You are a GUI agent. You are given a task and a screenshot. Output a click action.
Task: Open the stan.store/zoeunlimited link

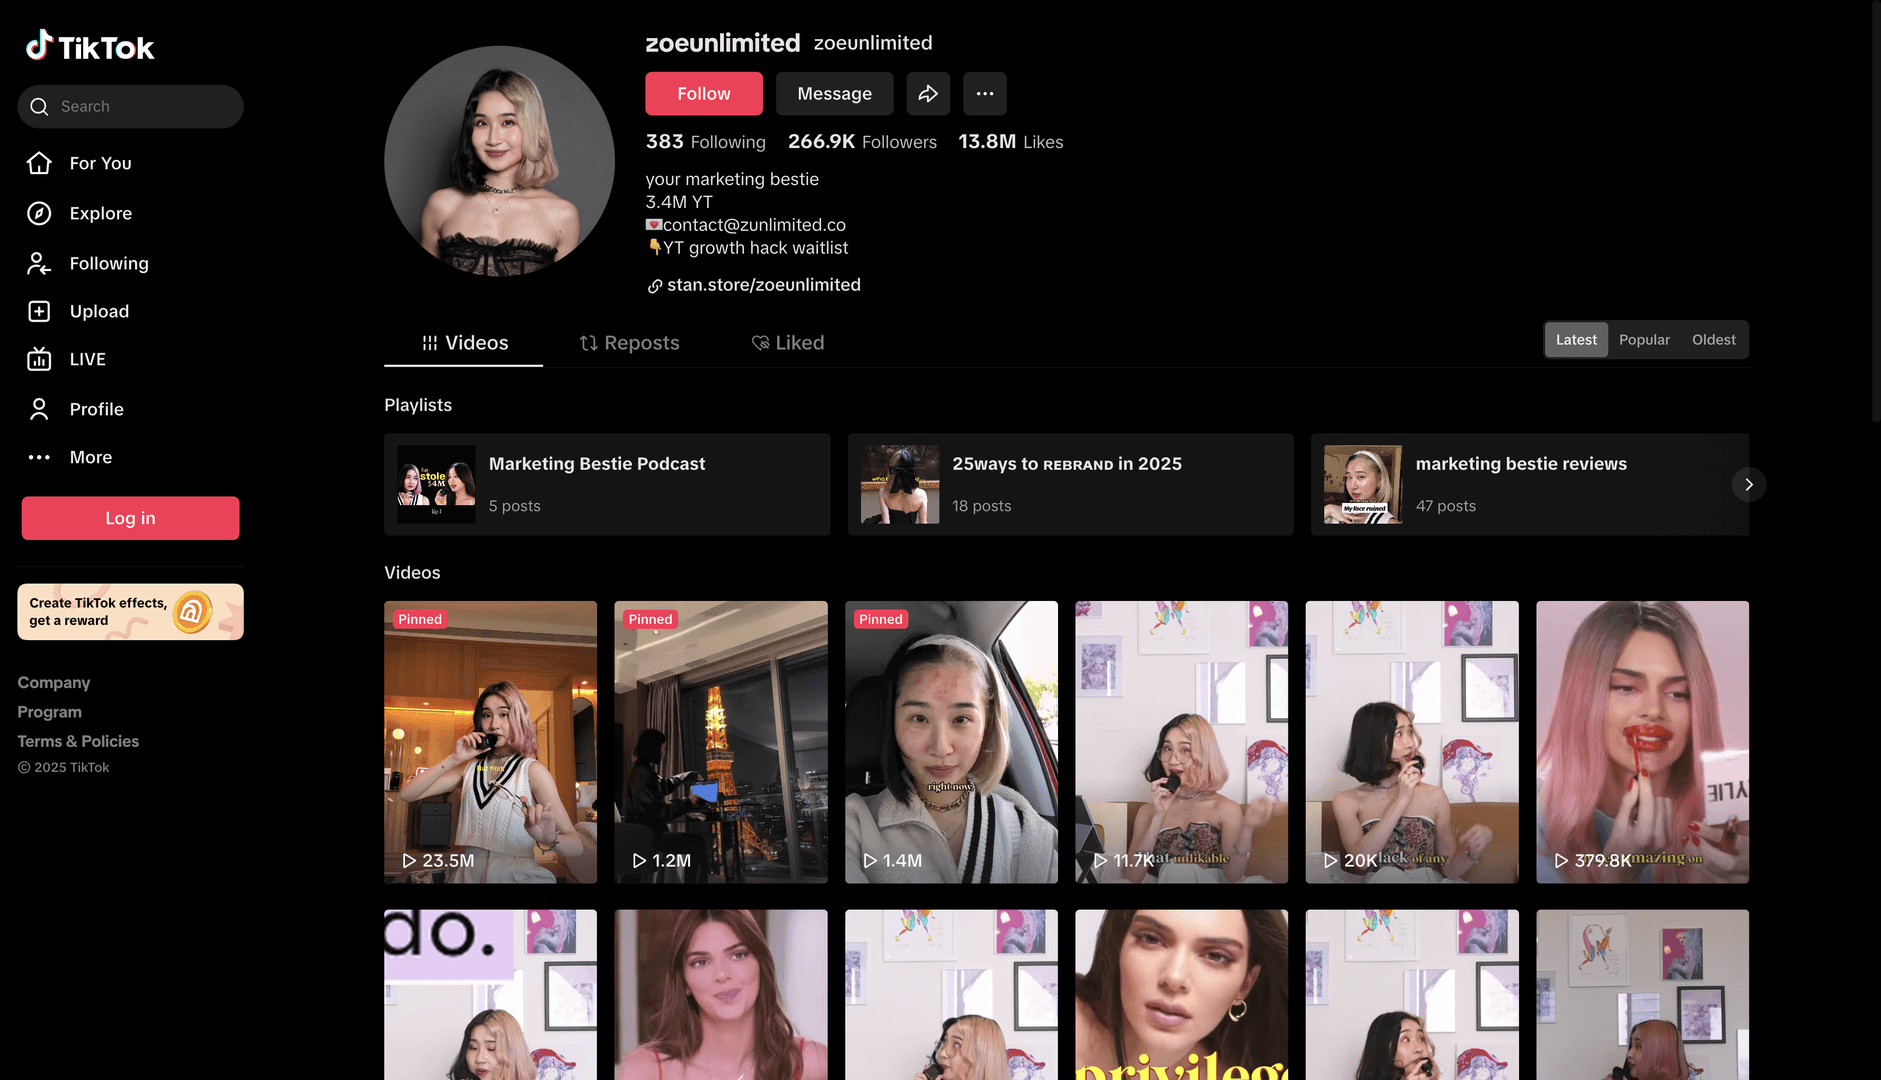pos(763,285)
